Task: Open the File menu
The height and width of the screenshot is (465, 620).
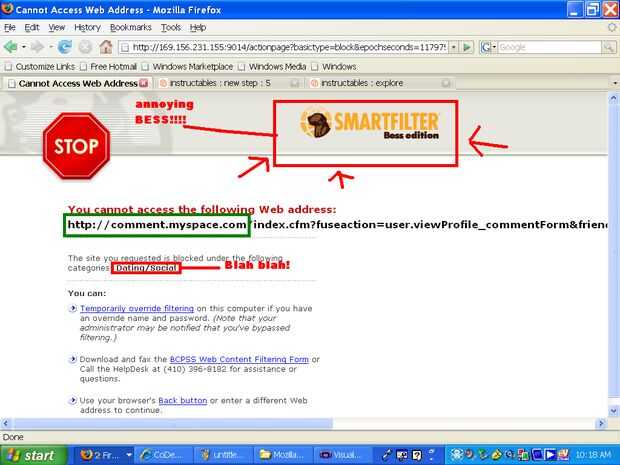Action: click(9, 27)
